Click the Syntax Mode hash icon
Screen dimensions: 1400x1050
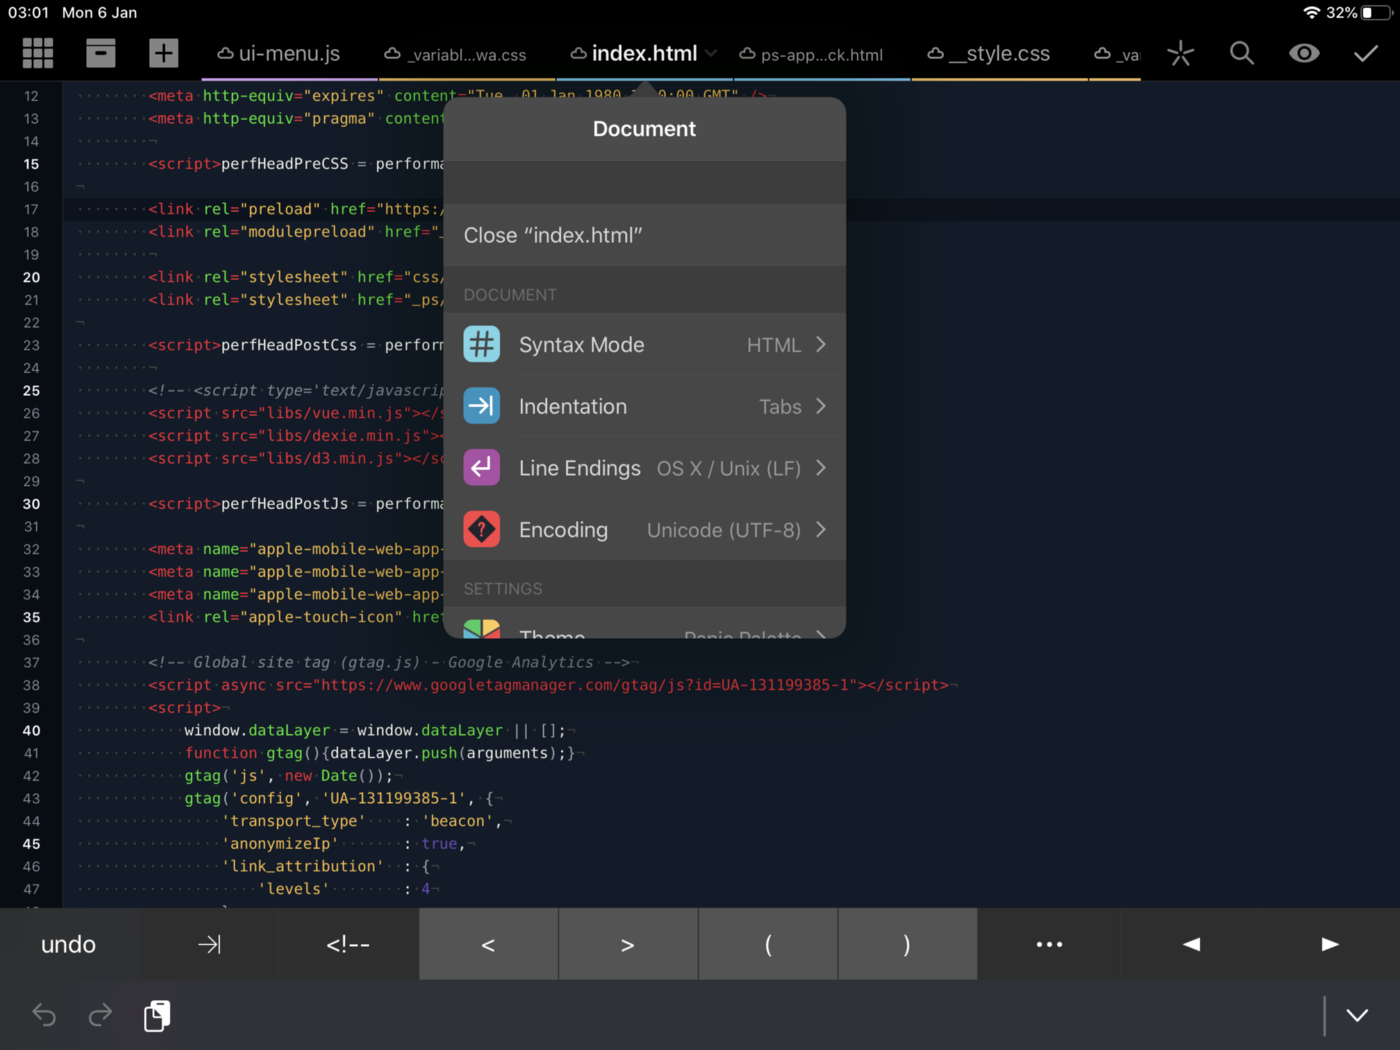[x=482, y=345]
